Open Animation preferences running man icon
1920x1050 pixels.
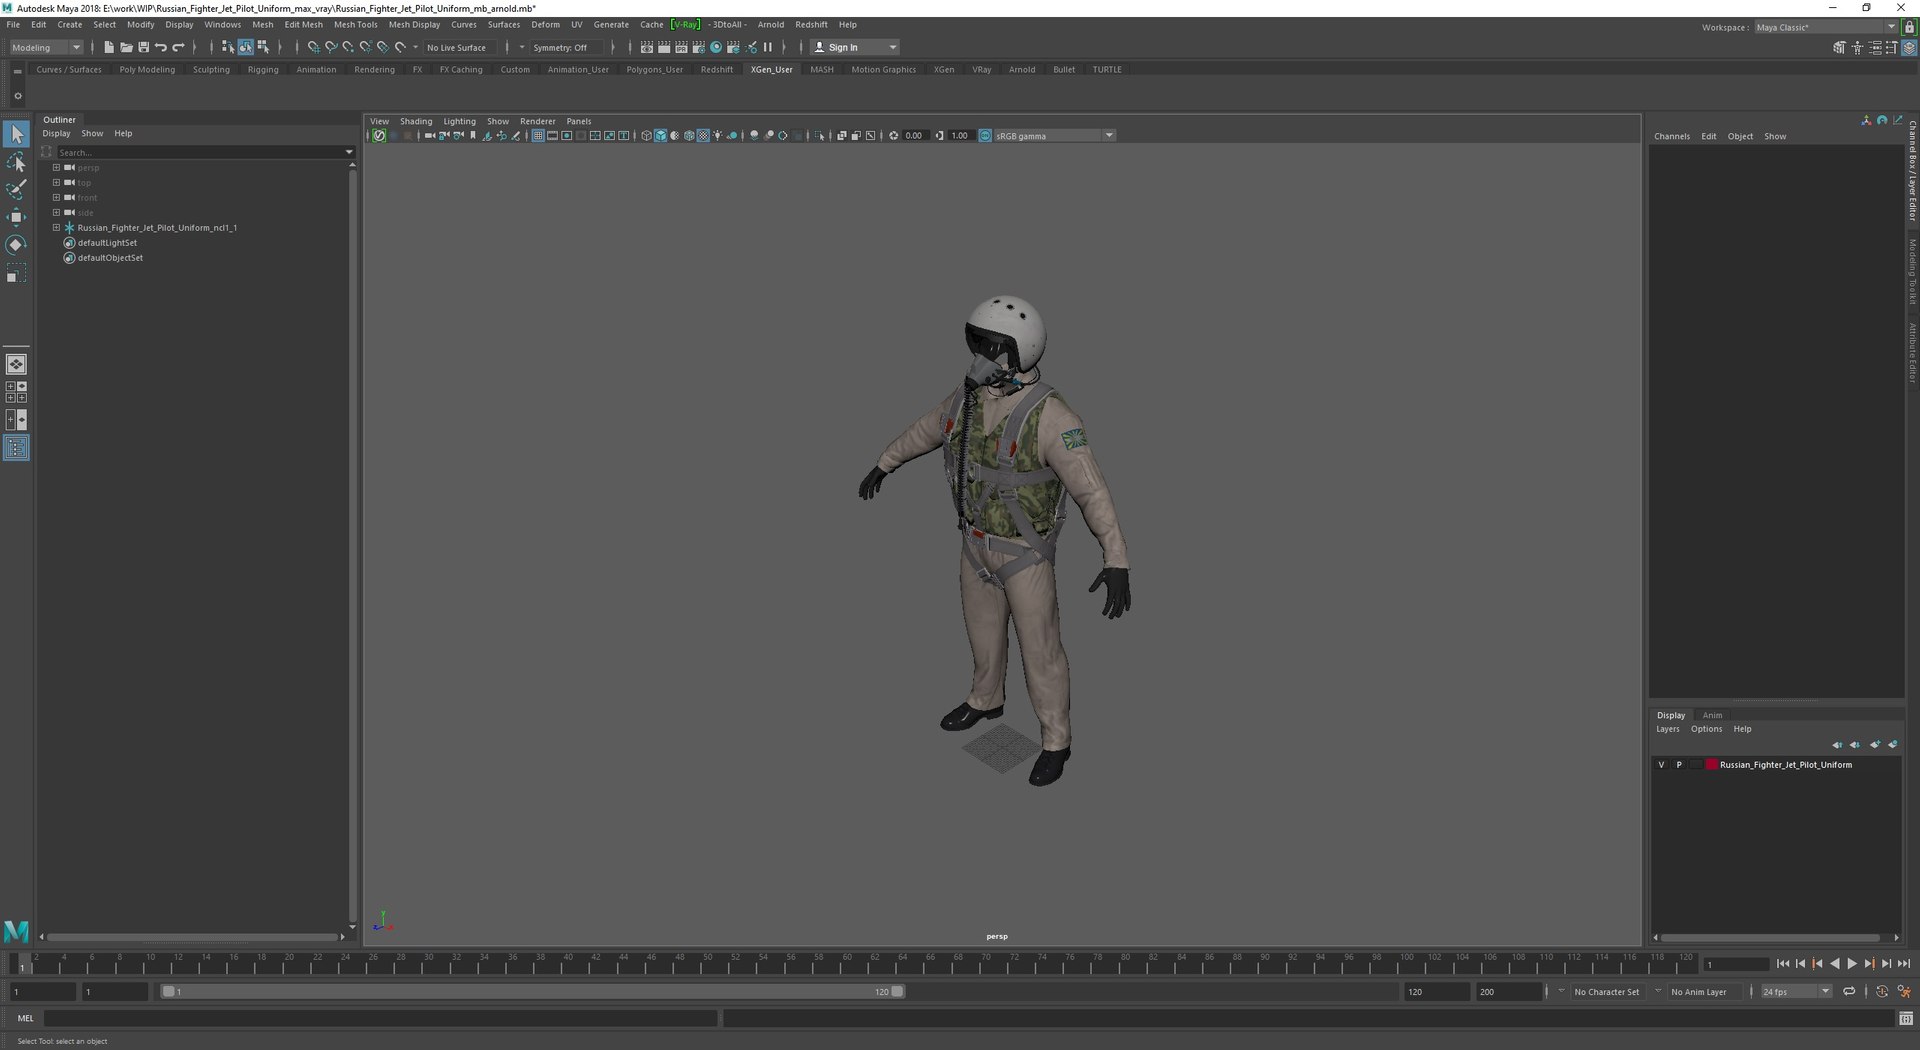click(x=1904, y=992)
